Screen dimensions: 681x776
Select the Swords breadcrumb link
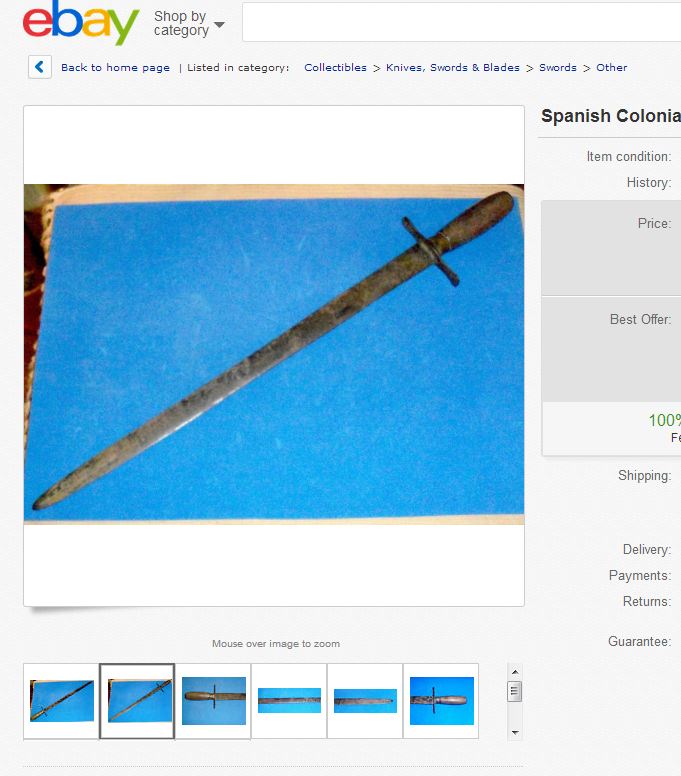pos(558,67)
